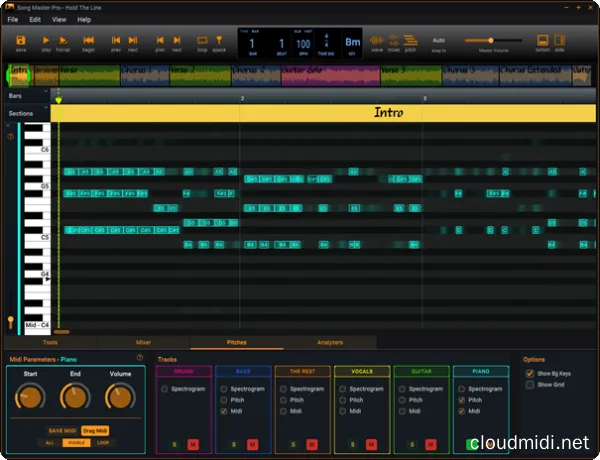Select the Verse 3 section in overview
Image resolution: width=600 pixels, height=460 pixels.
point(411,75)
